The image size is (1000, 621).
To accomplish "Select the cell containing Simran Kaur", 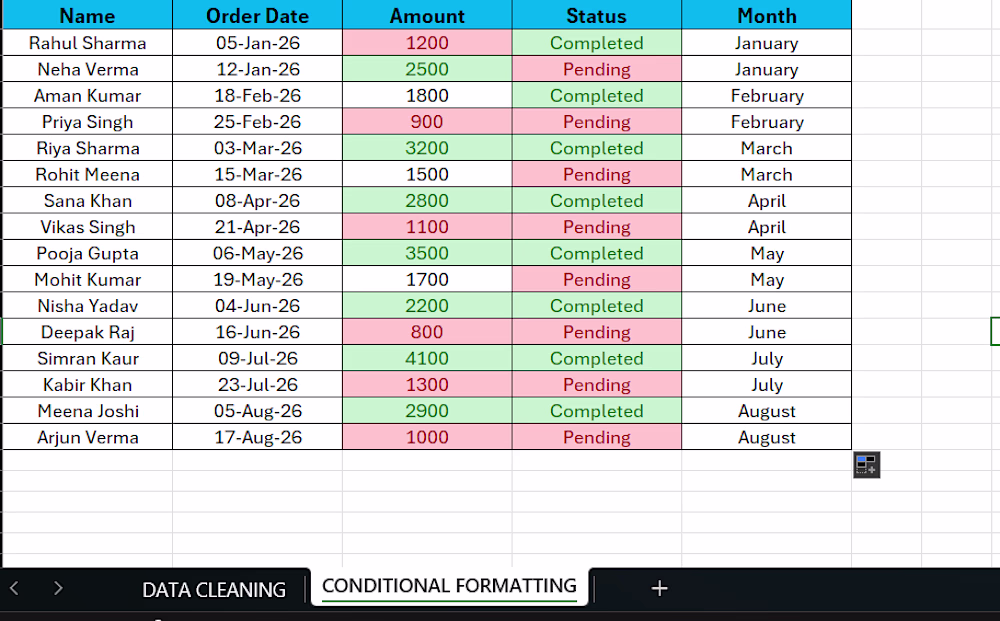I will [87, 358].
